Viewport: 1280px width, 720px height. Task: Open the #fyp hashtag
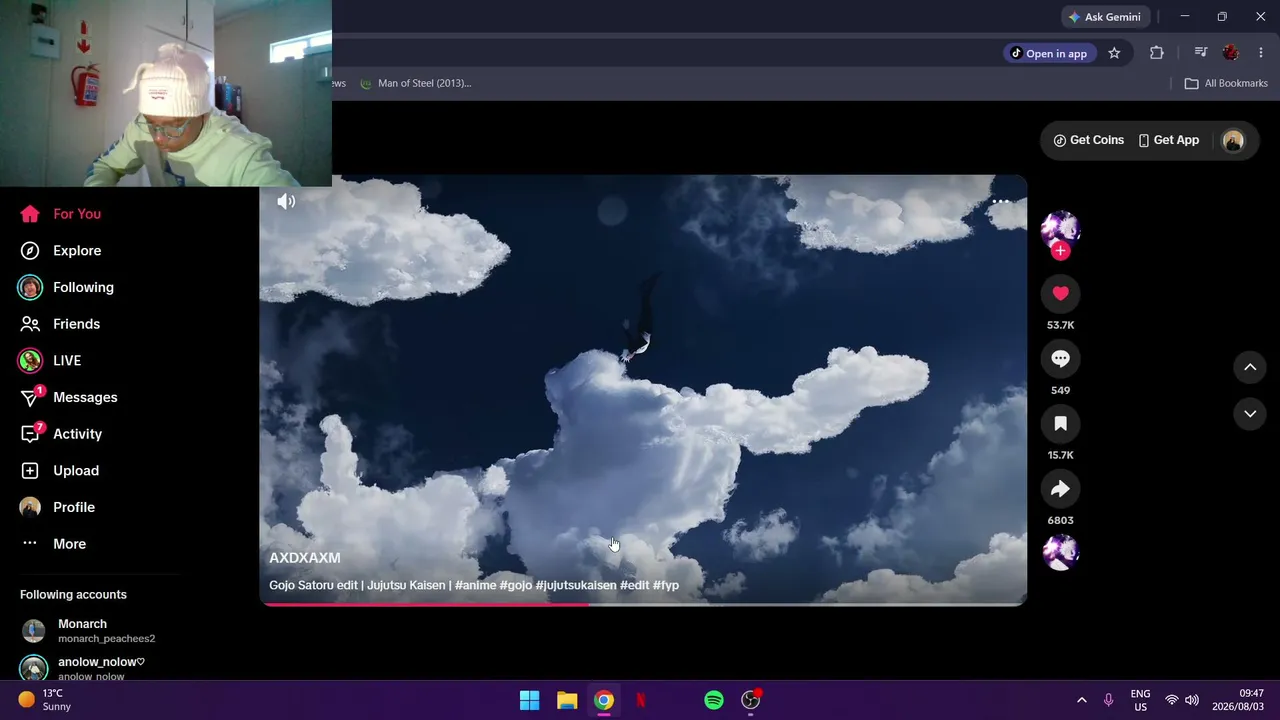click(666, 585)
